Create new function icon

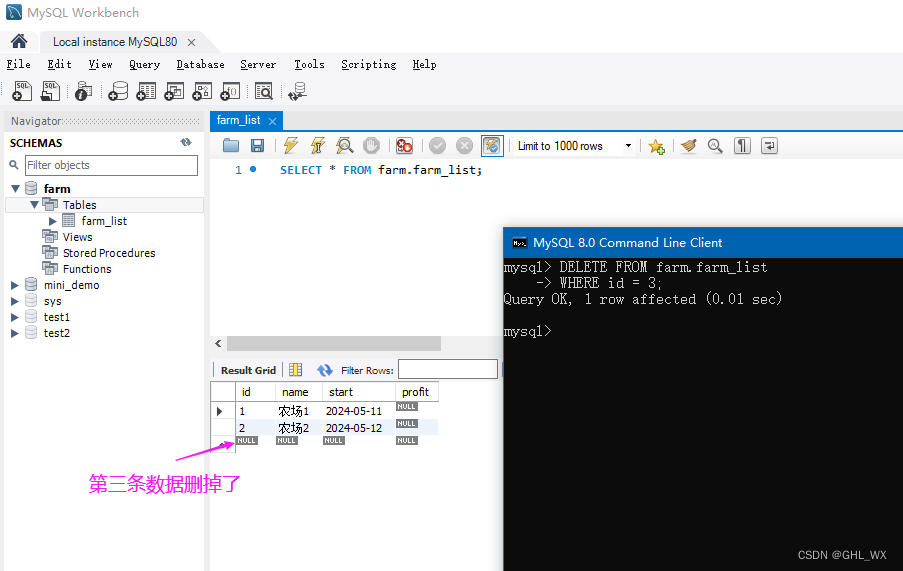[x=230, y=91]
